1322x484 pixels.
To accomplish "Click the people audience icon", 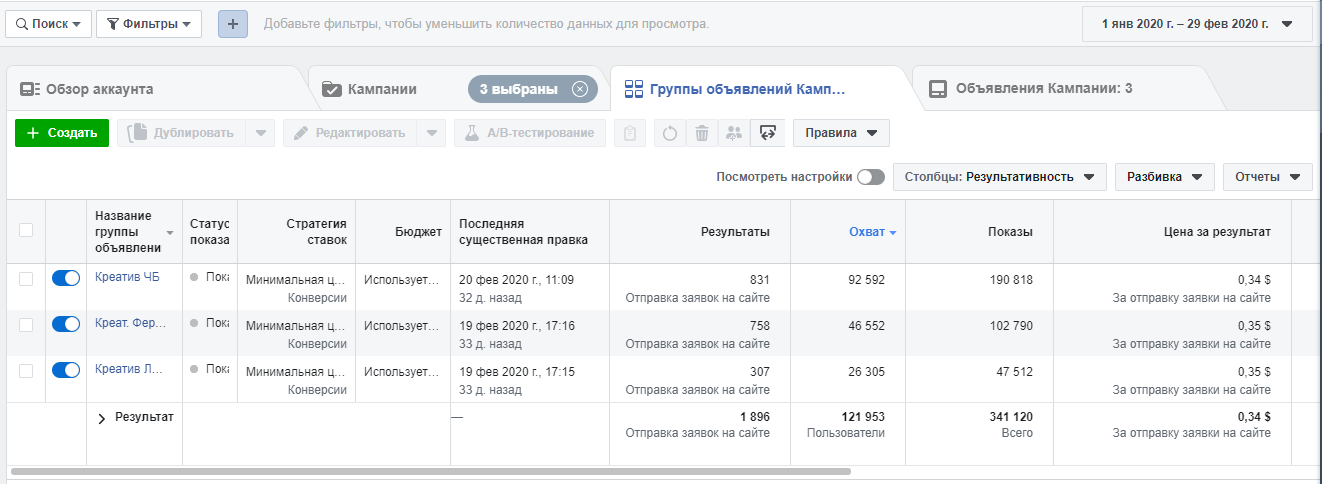I will (734, 133).
